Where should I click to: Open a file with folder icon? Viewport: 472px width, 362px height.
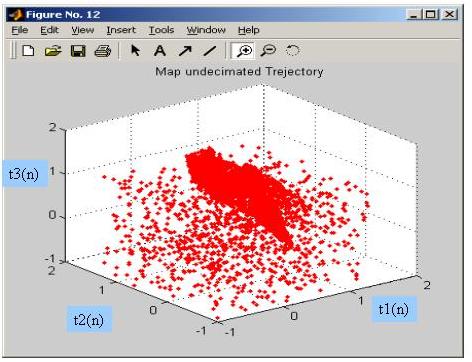pos(53,51)
